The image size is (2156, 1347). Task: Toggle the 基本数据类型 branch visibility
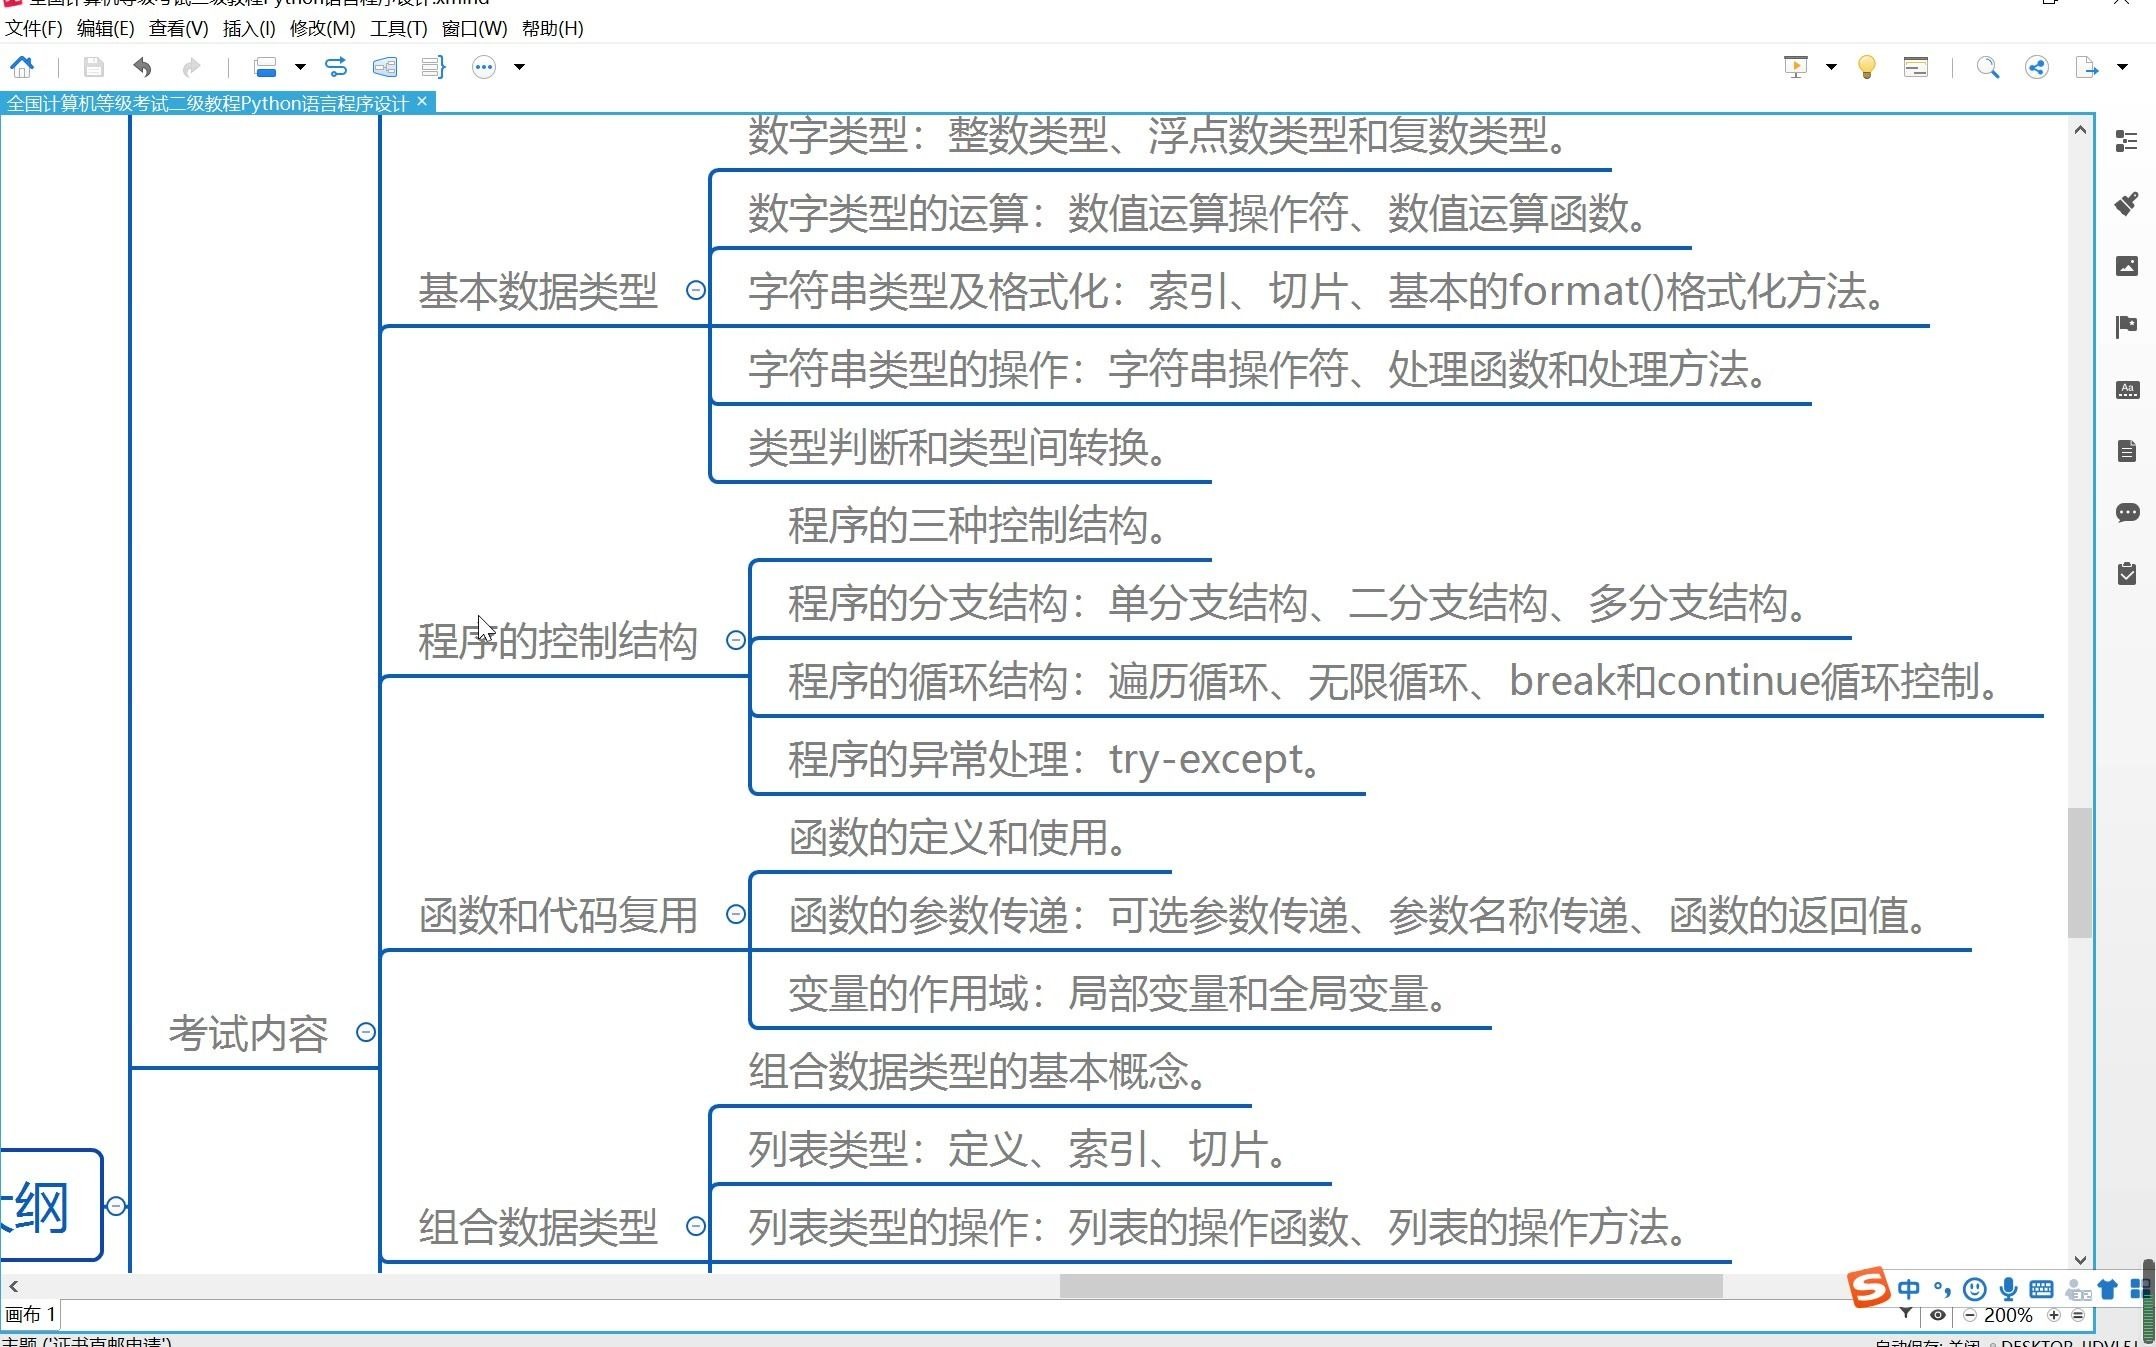(x=695, y=290)
